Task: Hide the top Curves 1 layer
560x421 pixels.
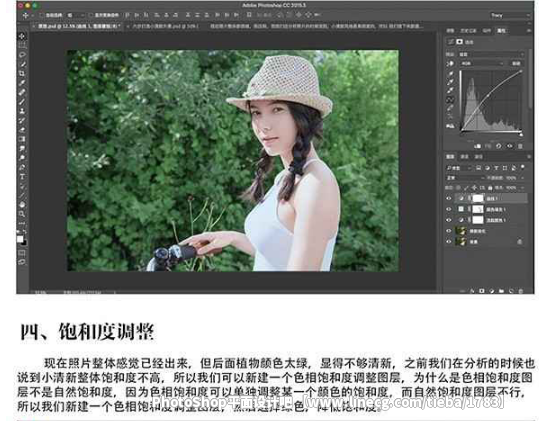Action: [449, 198]
